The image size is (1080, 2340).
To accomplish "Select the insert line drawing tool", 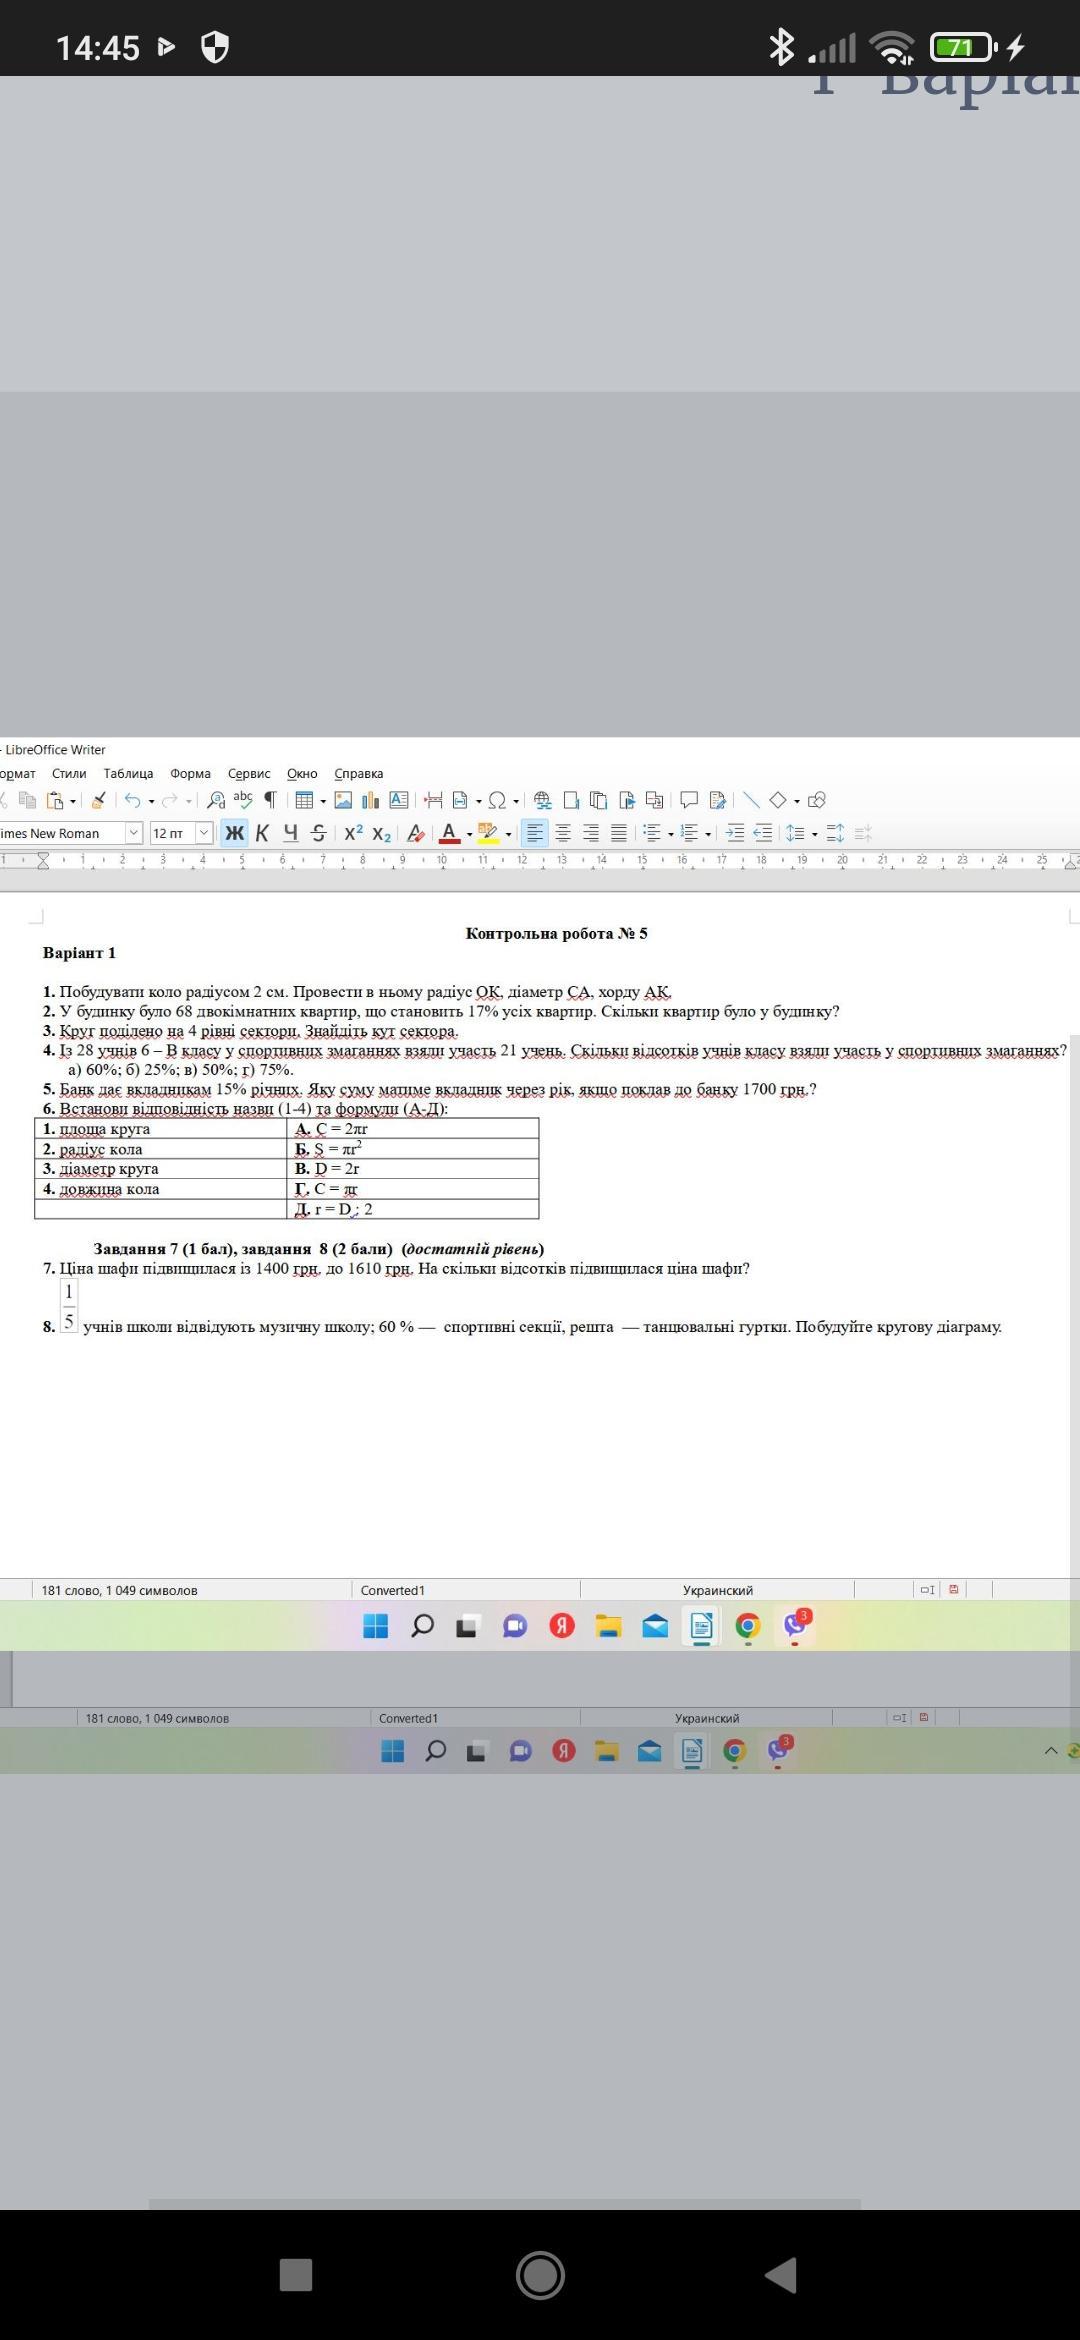I will (751, 800).
